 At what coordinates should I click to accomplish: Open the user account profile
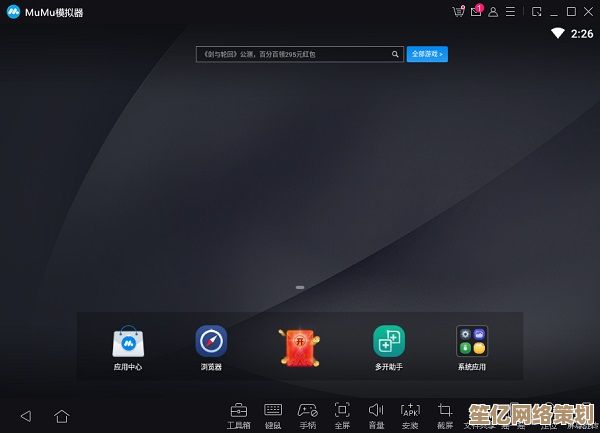494,12
